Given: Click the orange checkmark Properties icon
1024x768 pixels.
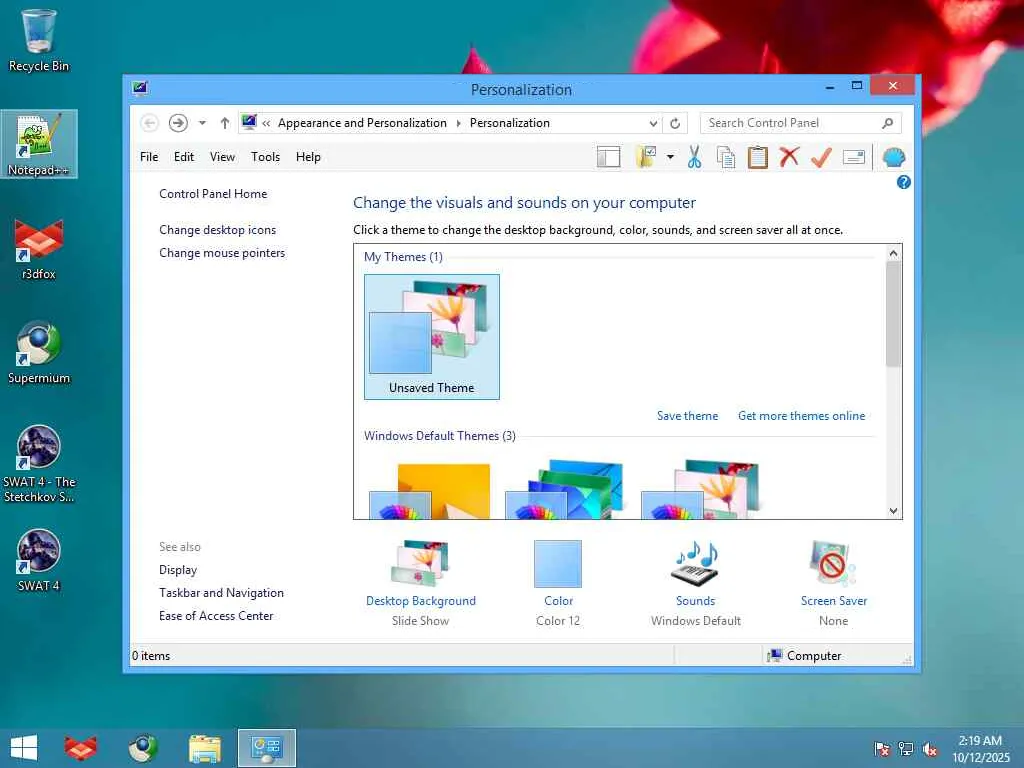Looking at the screenshot, I should pyautogui.click(x=821, y=157).
